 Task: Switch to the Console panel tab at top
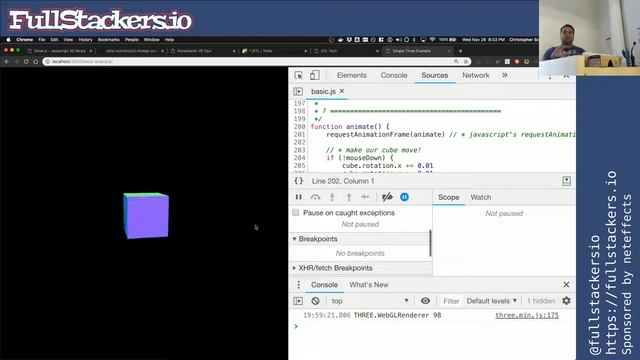tap(394, 76)
